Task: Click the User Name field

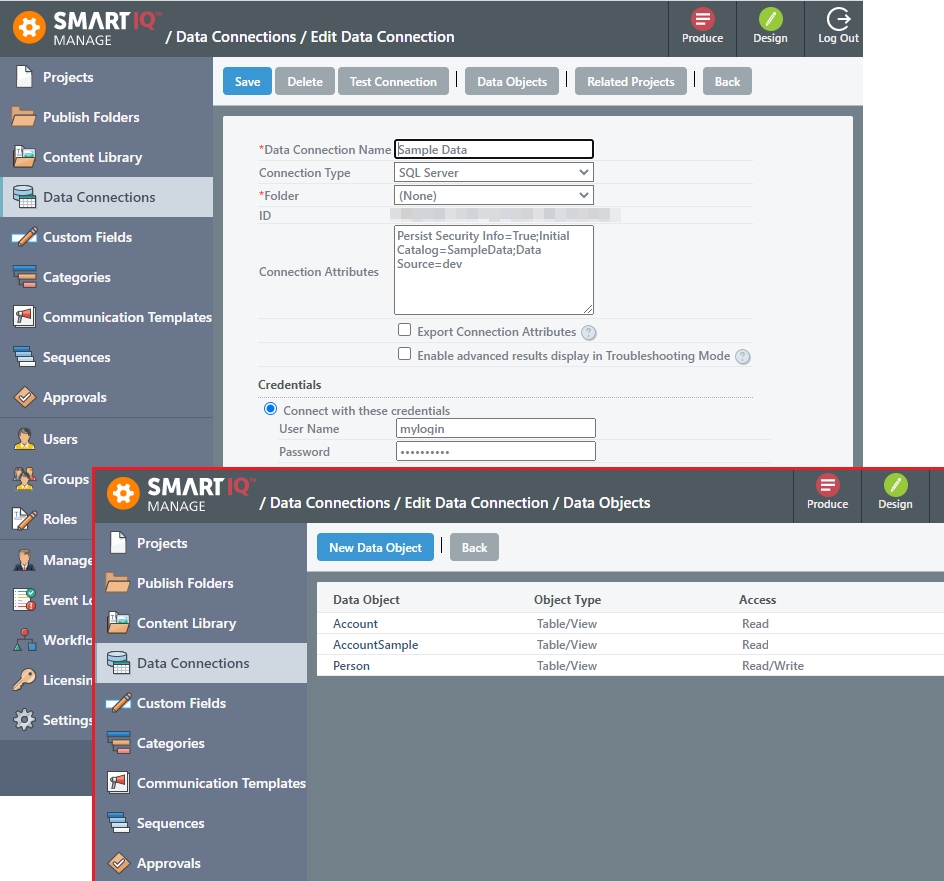Action: click(x=495, y=428)
